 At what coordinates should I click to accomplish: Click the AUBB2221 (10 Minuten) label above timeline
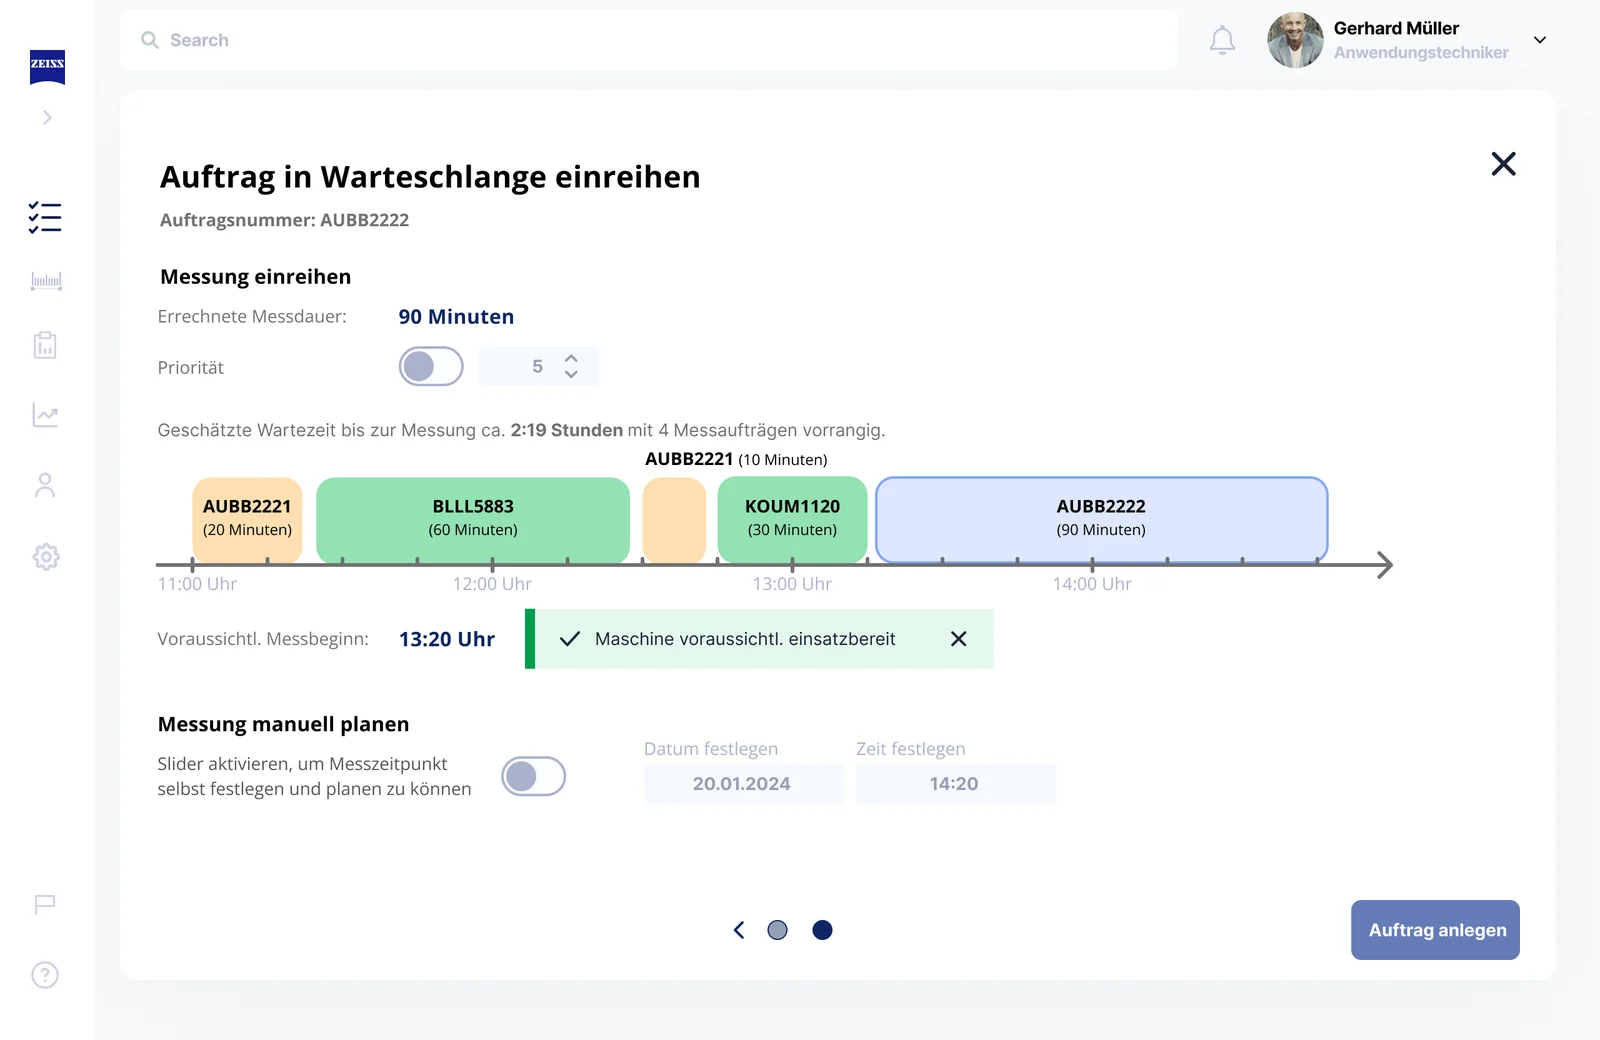tap(736, 459)
